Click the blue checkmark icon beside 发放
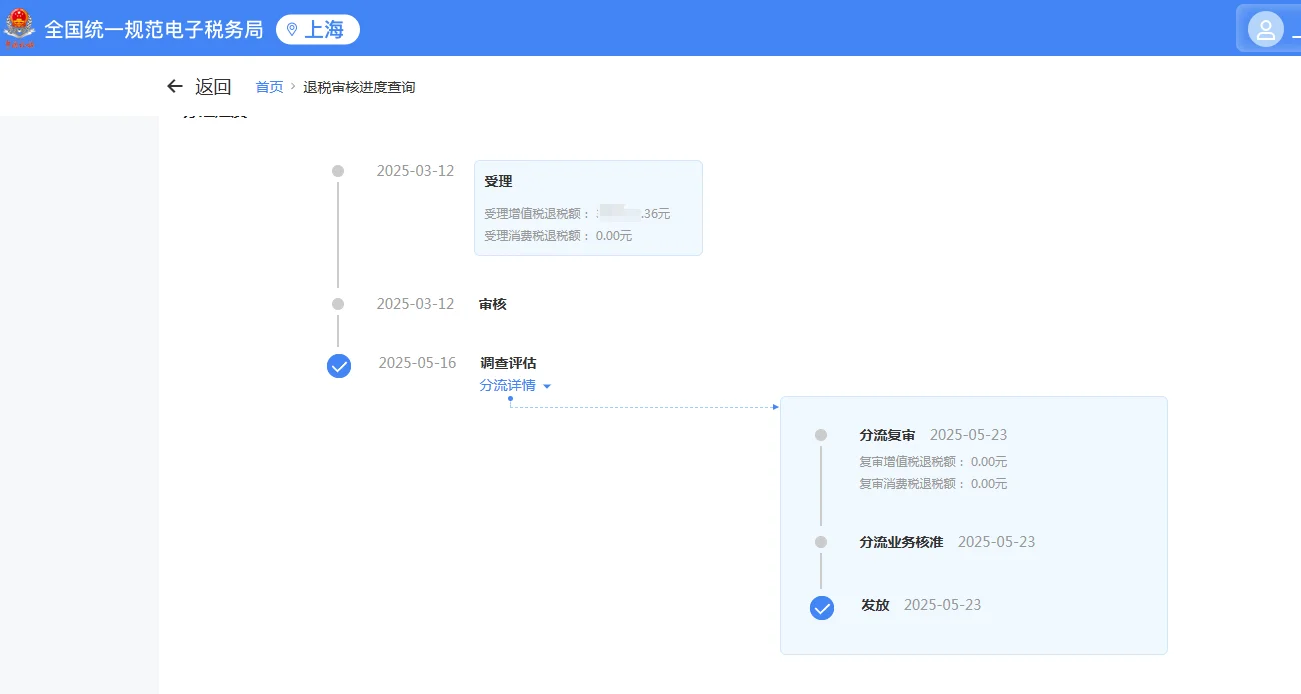 821,607
